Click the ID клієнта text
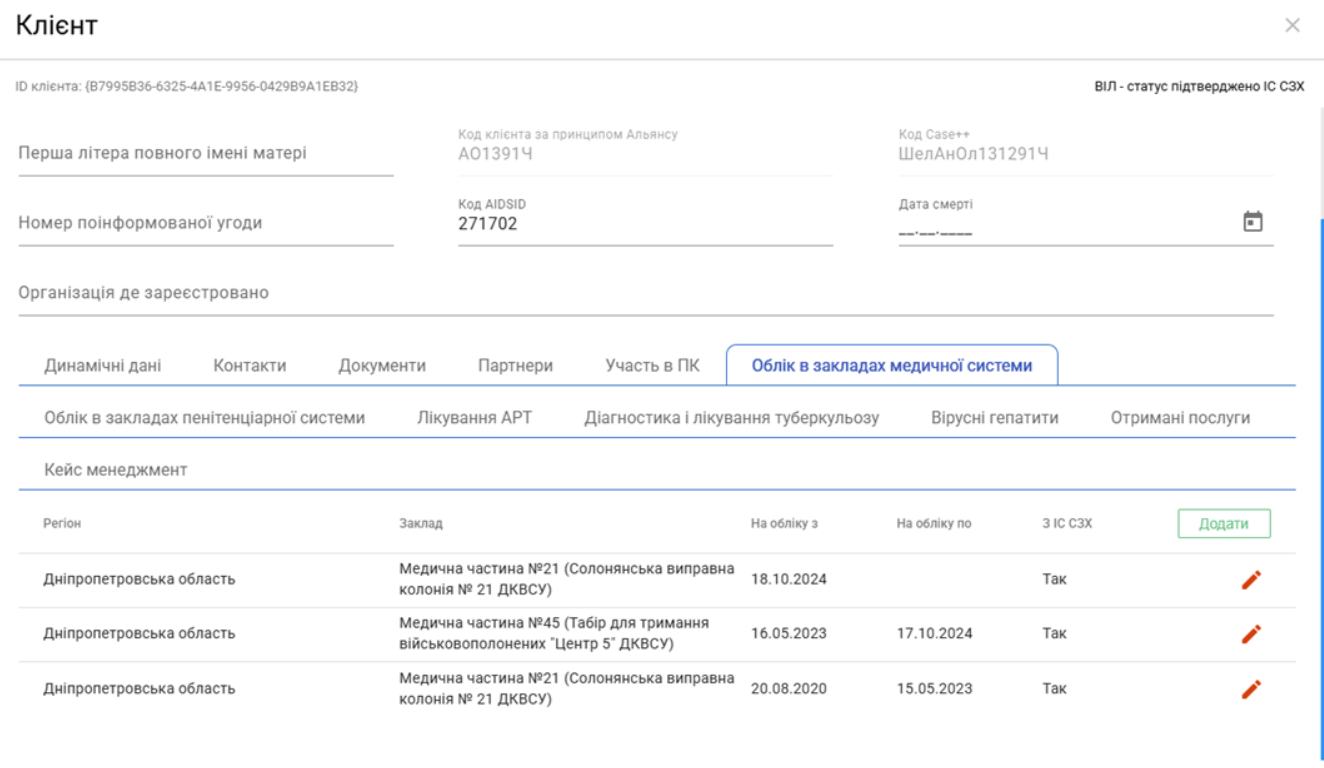Image resolution: width=1324 pixels, height=768 pixels. [x=187, y=87]
